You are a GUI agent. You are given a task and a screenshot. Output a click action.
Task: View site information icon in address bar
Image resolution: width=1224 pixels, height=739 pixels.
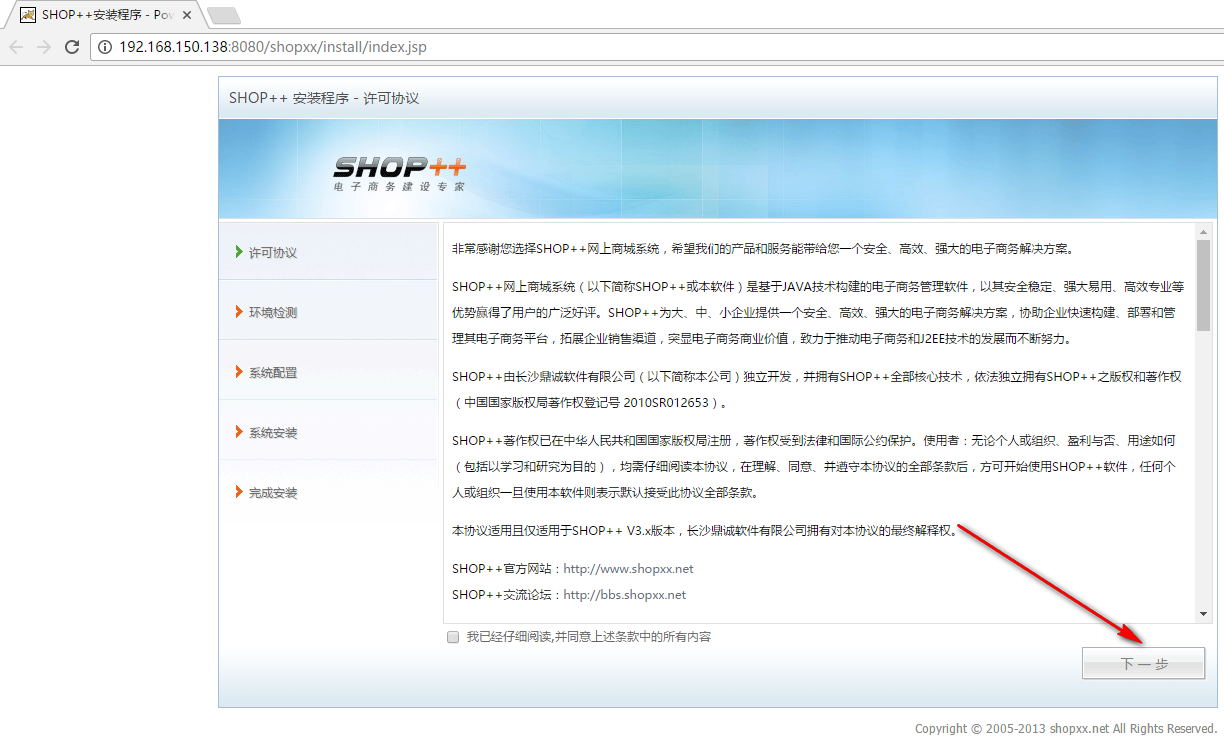[105, 47]
